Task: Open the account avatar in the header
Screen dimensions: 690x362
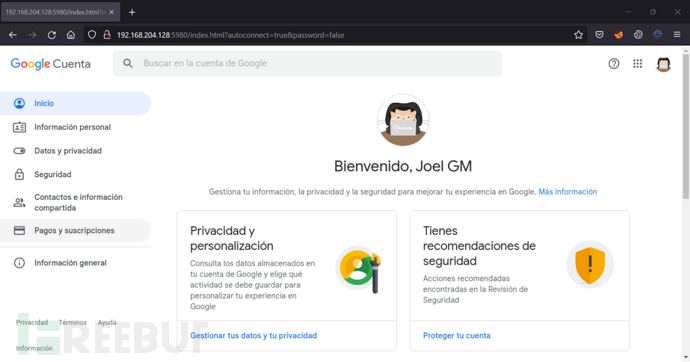Action: pos(663,64)
